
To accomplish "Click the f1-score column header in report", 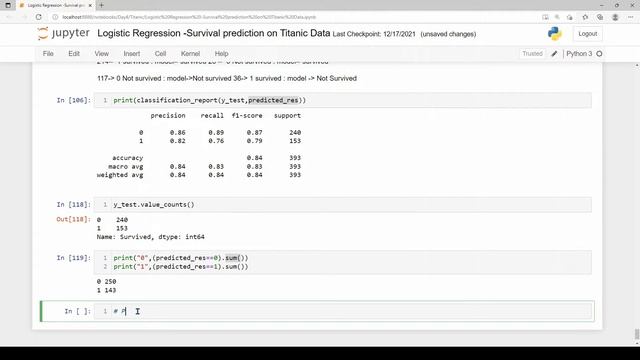I will (x=247, y=116).
